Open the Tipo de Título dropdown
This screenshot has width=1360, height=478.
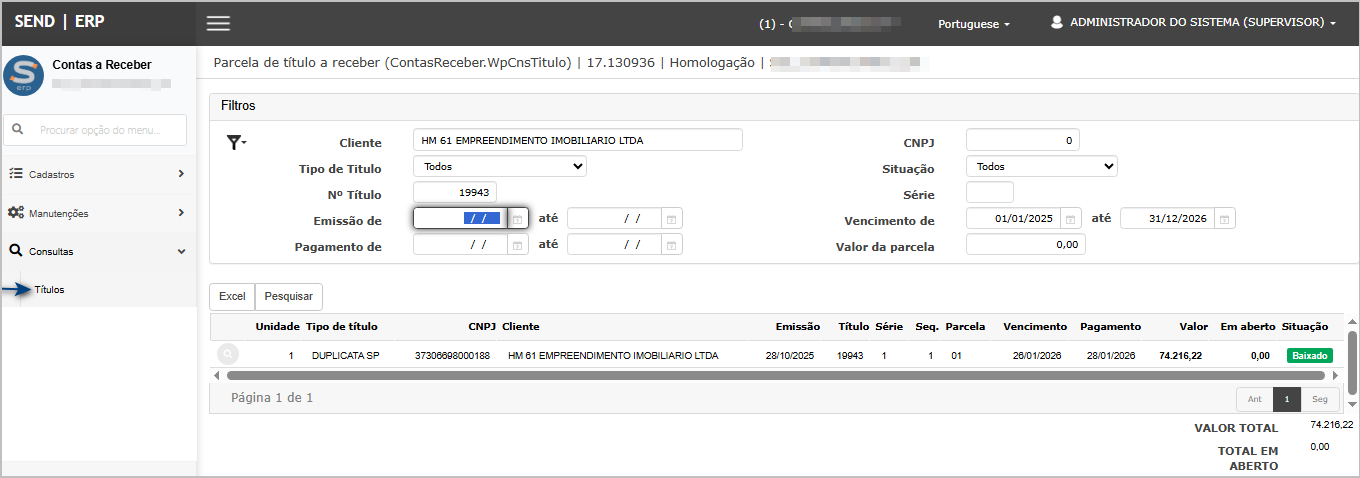499,167
